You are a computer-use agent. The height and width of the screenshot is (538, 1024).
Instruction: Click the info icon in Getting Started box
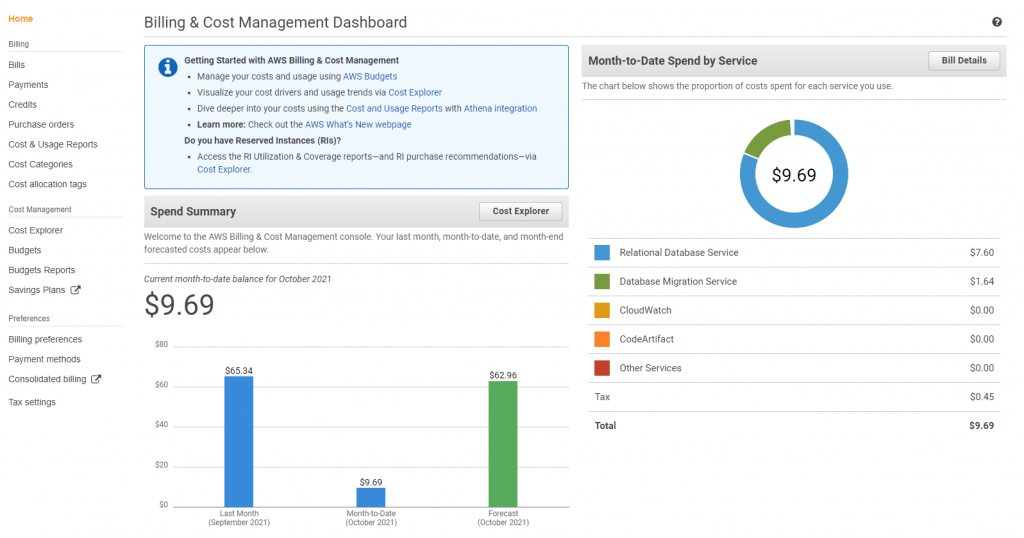(x=168, y=67)
